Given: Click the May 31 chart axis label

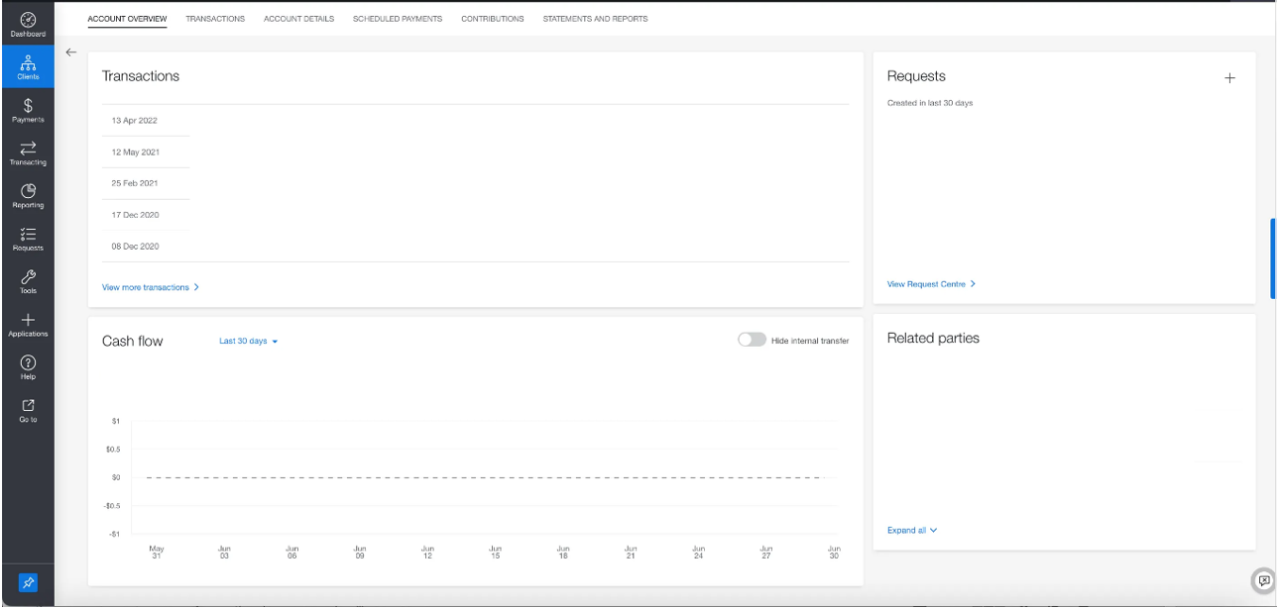Looking at the screenshot, I should point(156,551).
